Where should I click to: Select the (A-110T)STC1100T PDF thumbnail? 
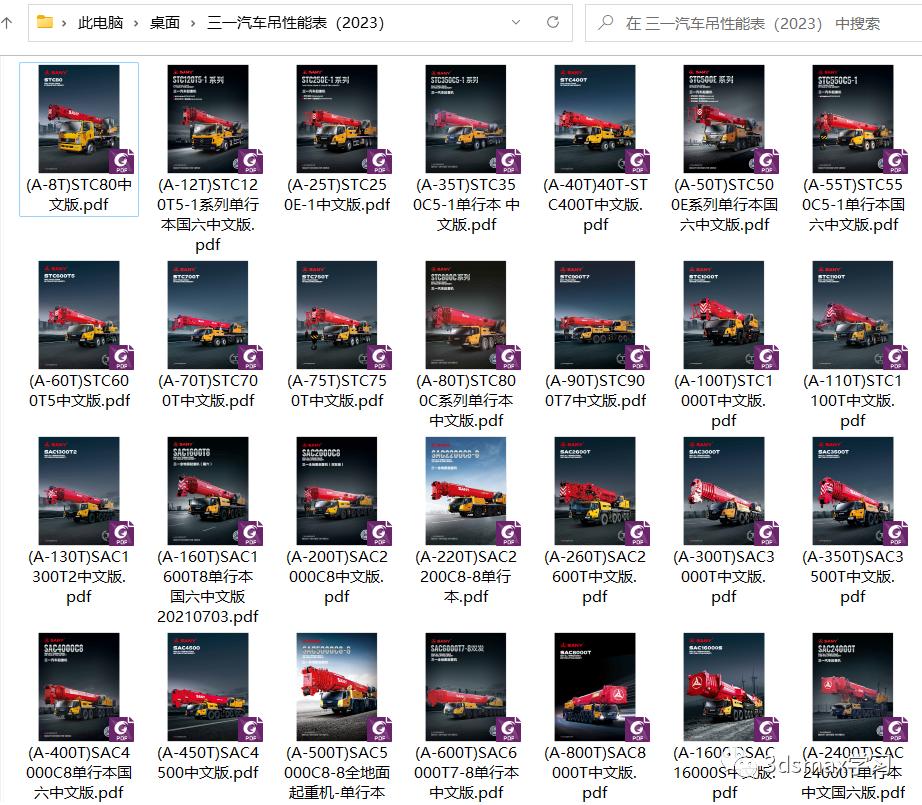click(x=853, y=315)
